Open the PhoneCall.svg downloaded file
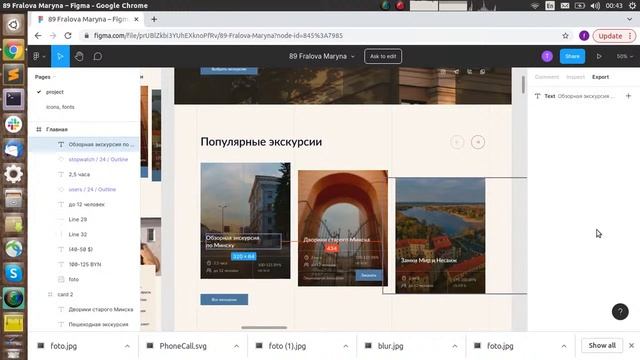This screenshot has height=360, width=640. point(183,346)
